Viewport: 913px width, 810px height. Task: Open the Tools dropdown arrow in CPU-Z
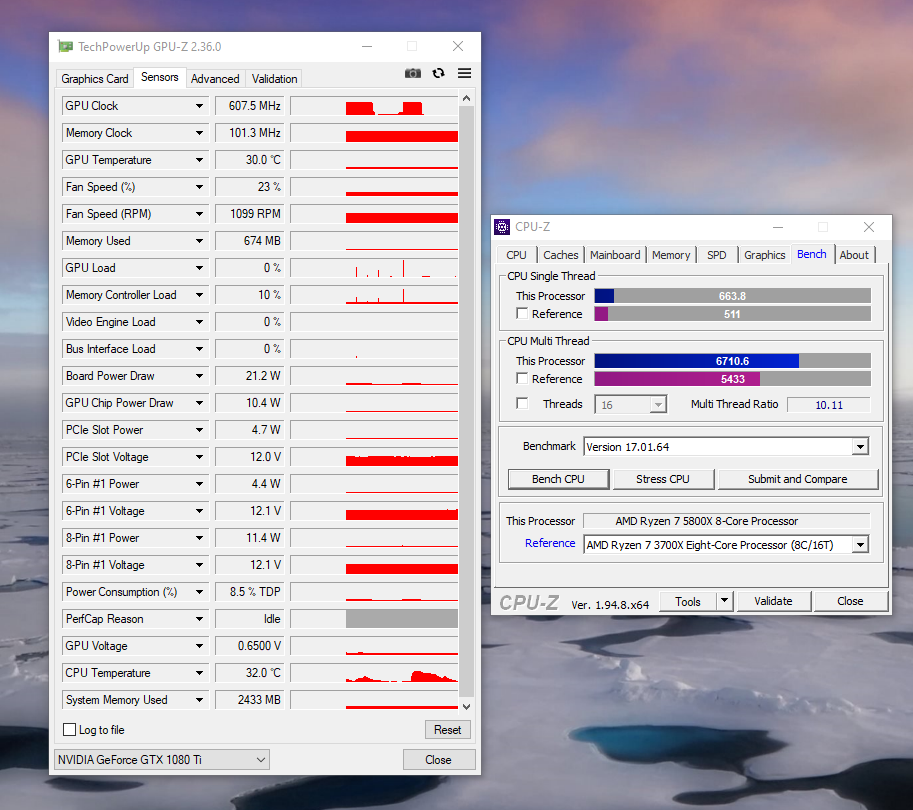coord(724,600)
